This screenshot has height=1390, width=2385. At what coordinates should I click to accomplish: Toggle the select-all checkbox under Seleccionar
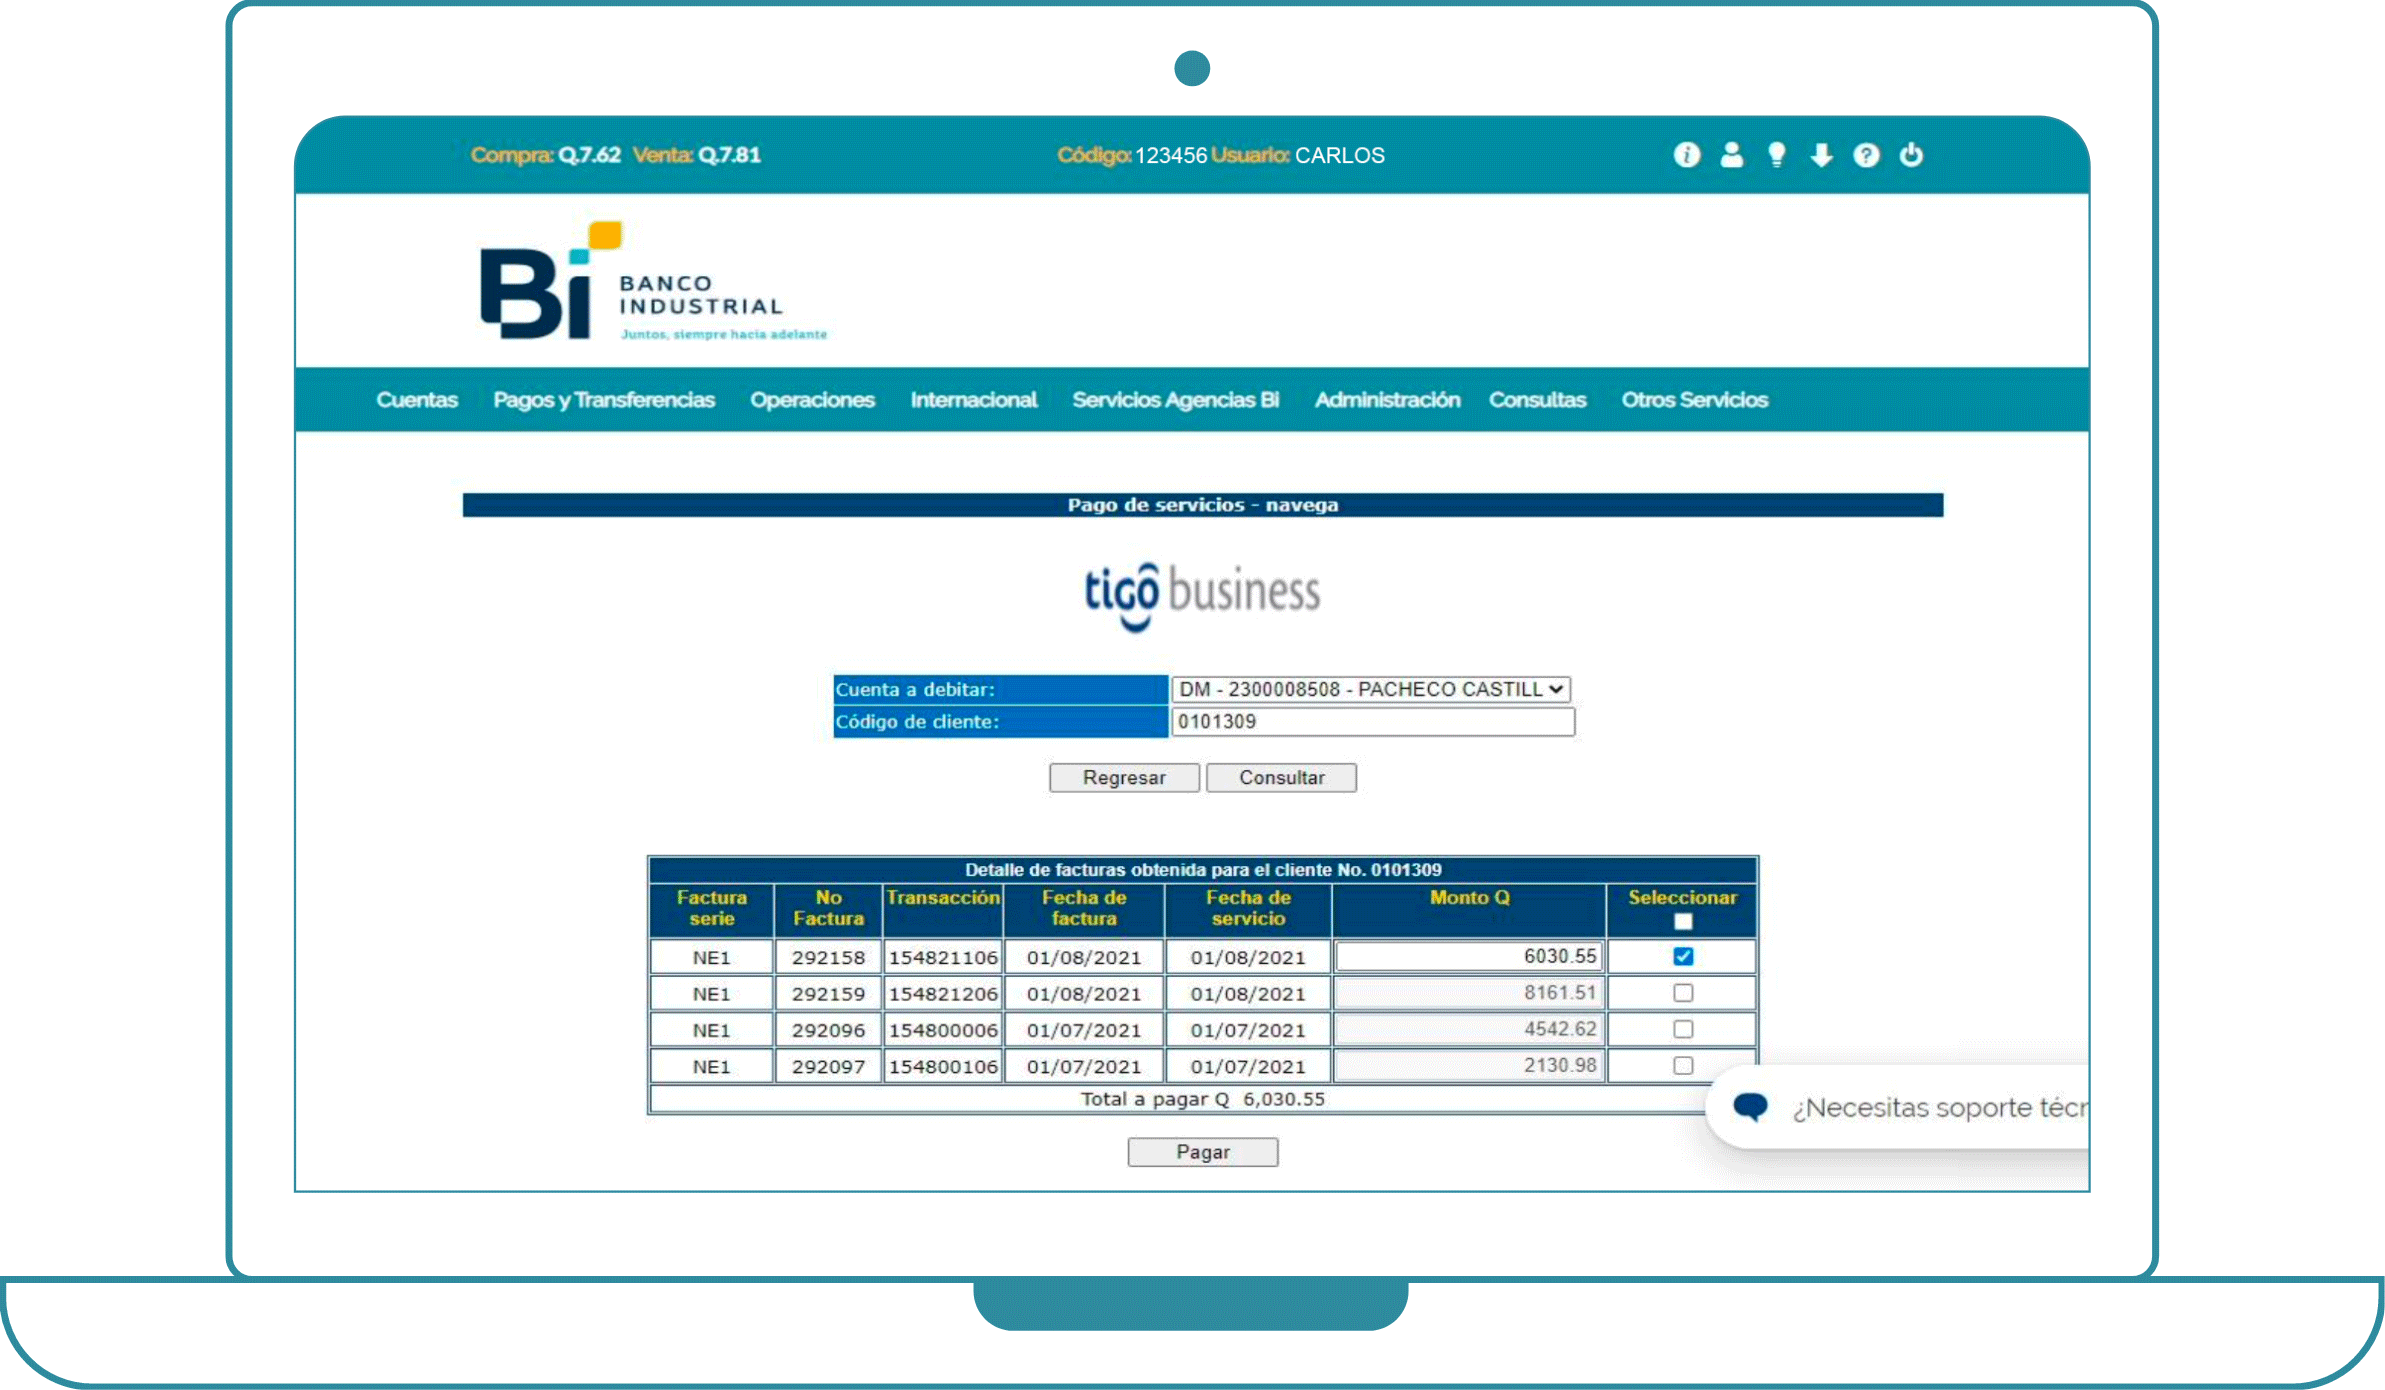(1683, 921)
